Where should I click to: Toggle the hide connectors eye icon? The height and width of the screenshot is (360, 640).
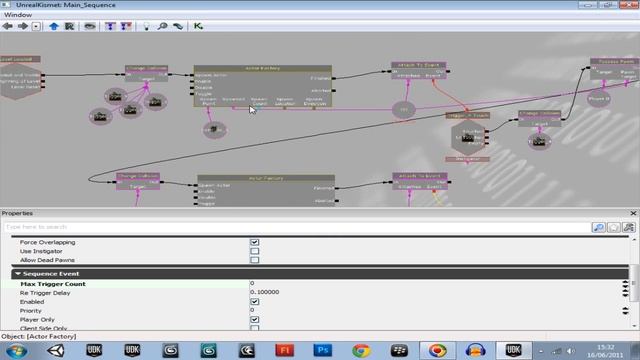(x=89, y=27)
